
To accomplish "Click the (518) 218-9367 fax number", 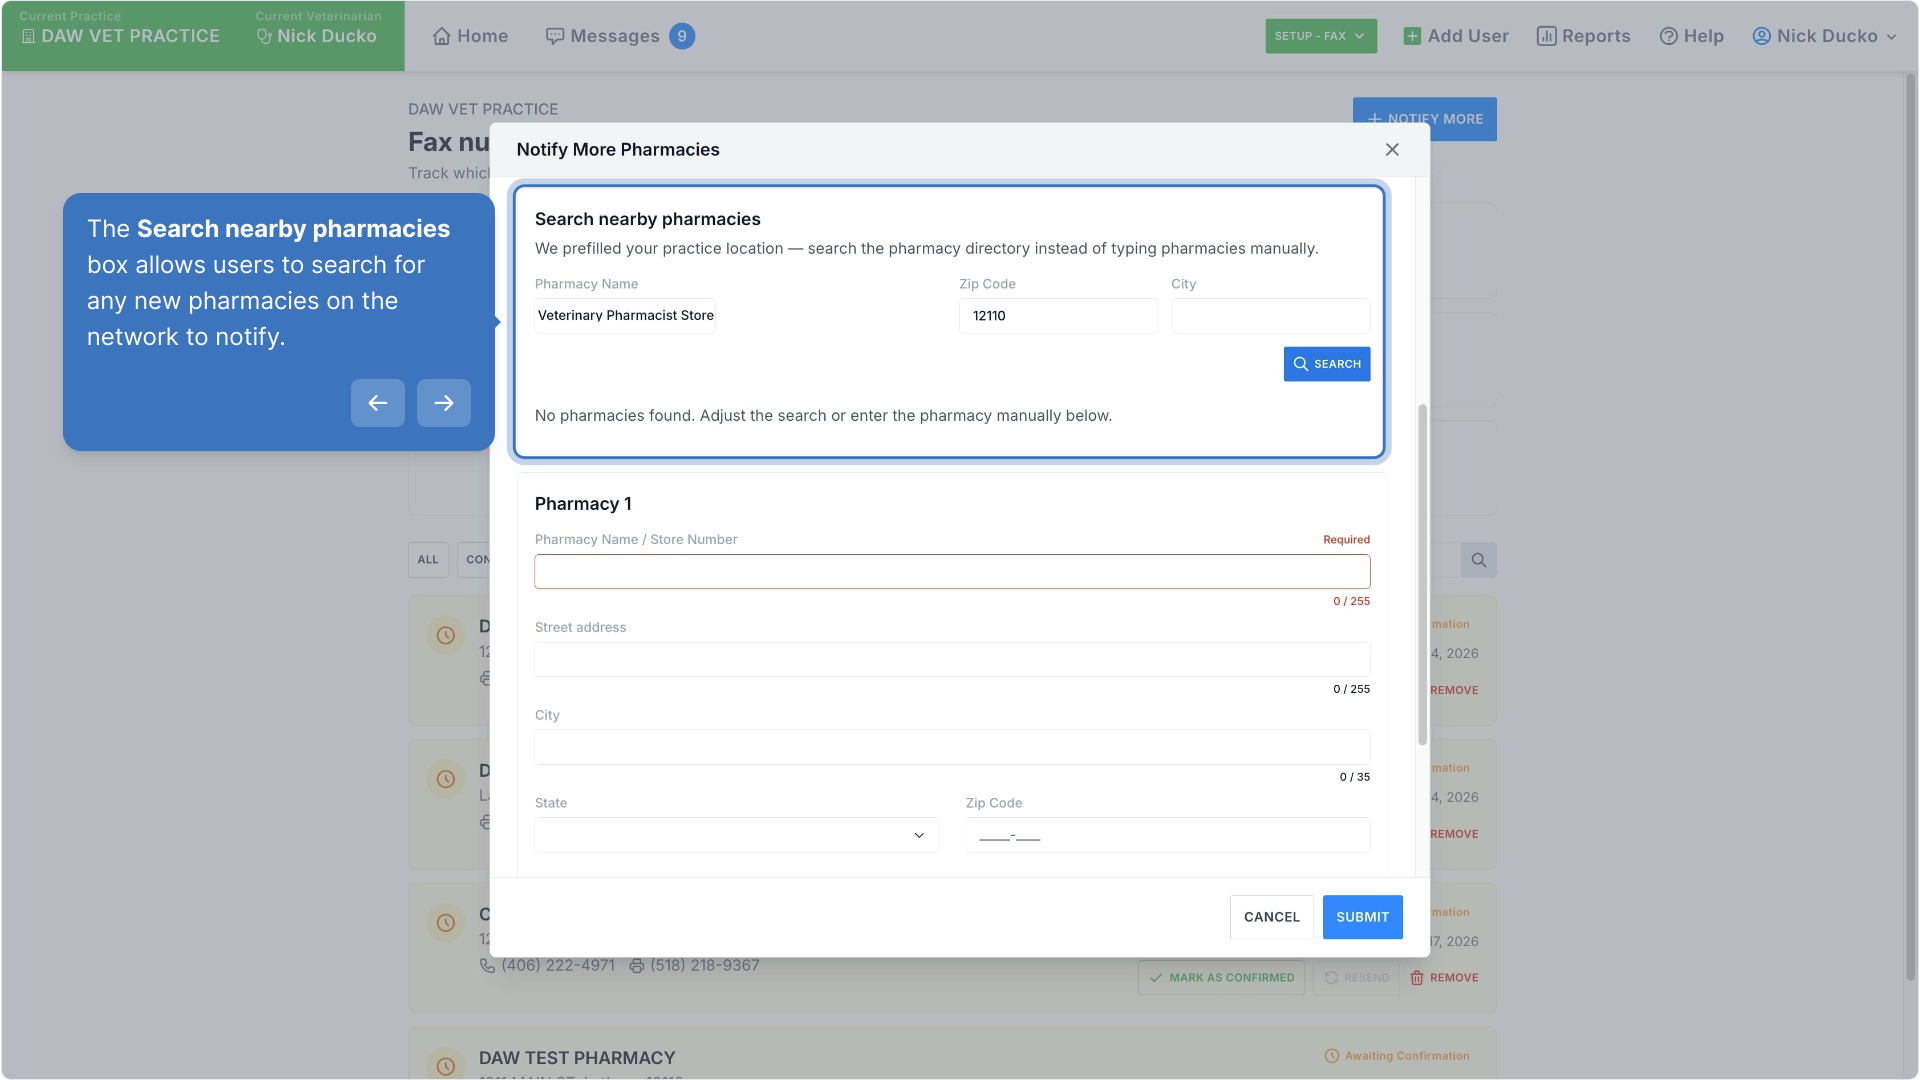I will pos(705,966).
